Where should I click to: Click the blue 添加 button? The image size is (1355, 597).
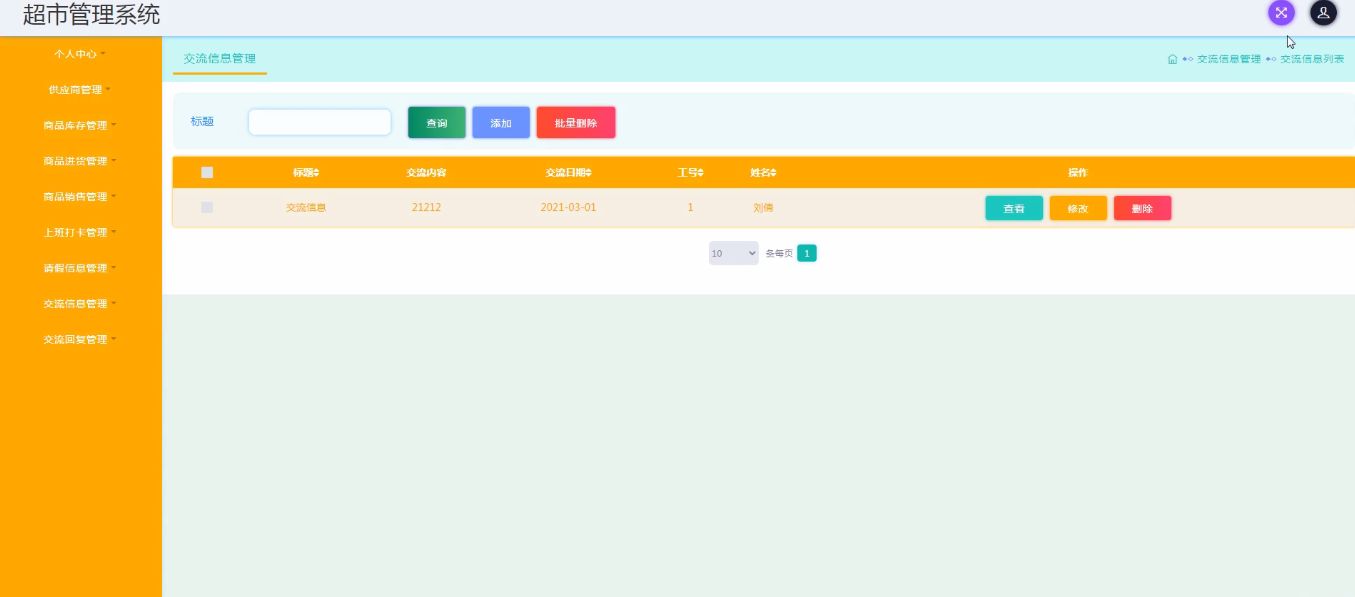(x=501, y=123)
